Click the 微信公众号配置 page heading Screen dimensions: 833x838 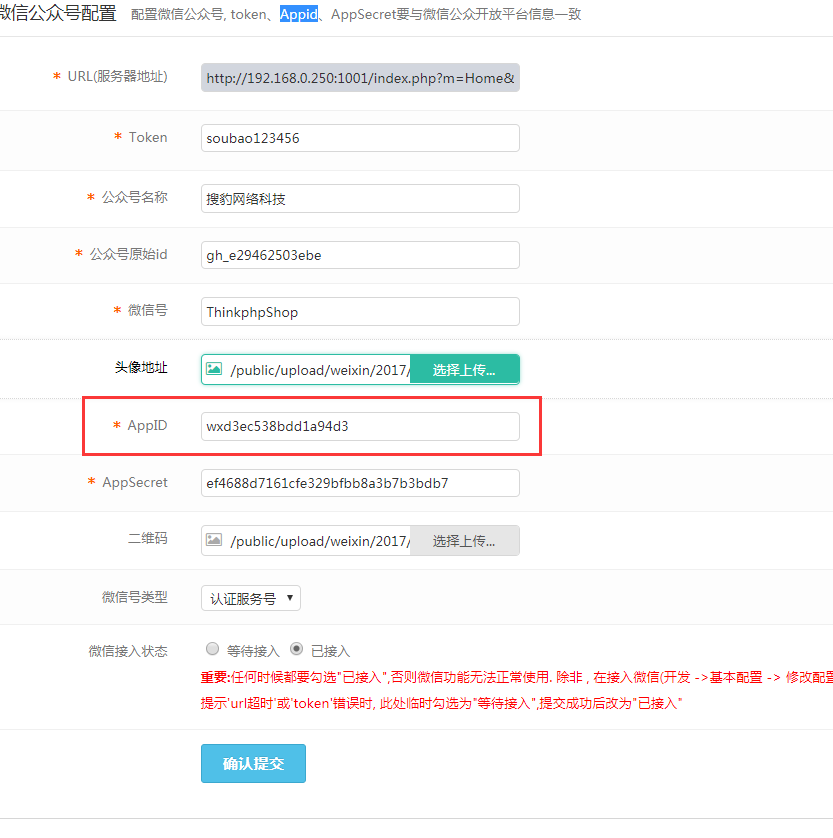pos(58,13)
